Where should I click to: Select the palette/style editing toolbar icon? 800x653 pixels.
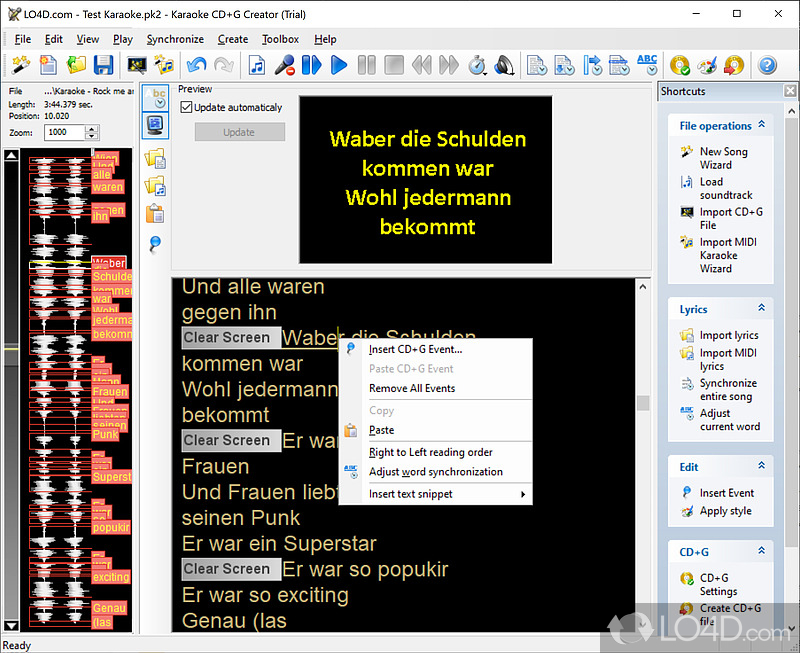point(706,65)
